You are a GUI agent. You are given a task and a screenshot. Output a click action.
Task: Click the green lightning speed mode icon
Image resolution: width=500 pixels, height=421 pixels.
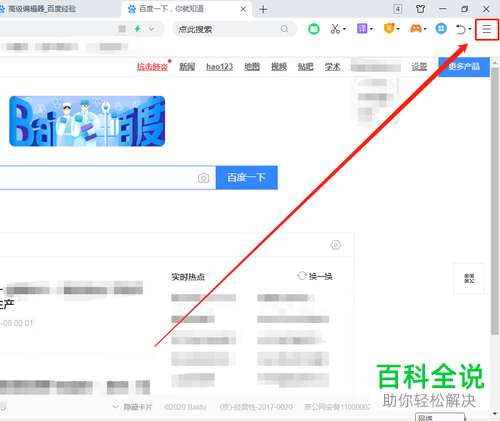click(137, 29)
